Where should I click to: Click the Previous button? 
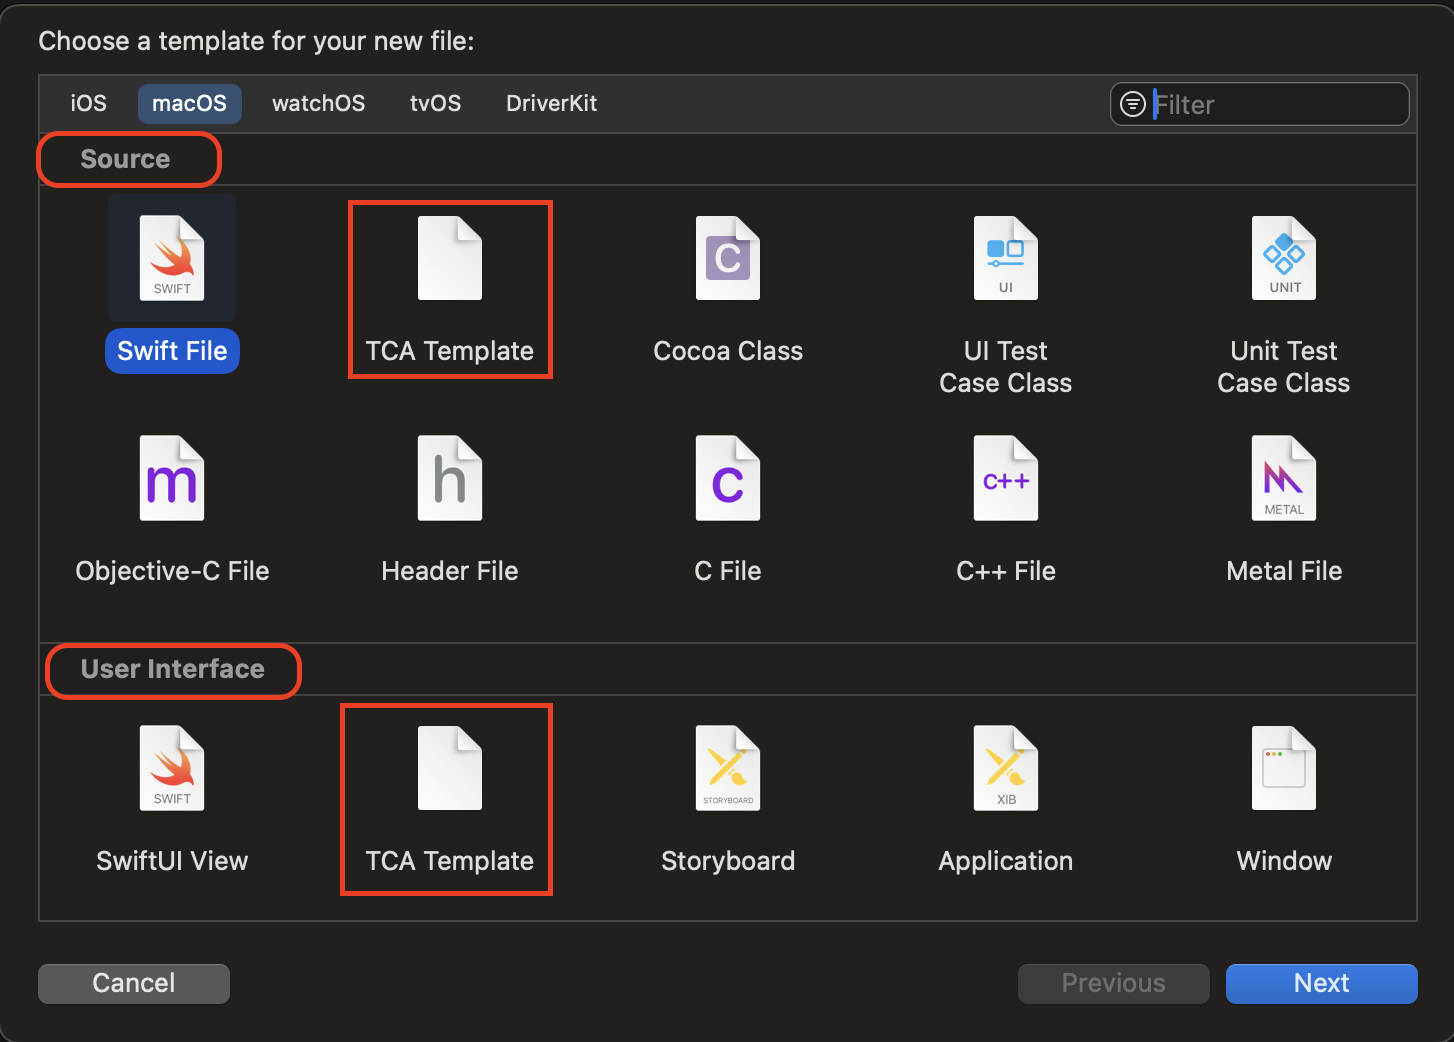[1113, 983]
